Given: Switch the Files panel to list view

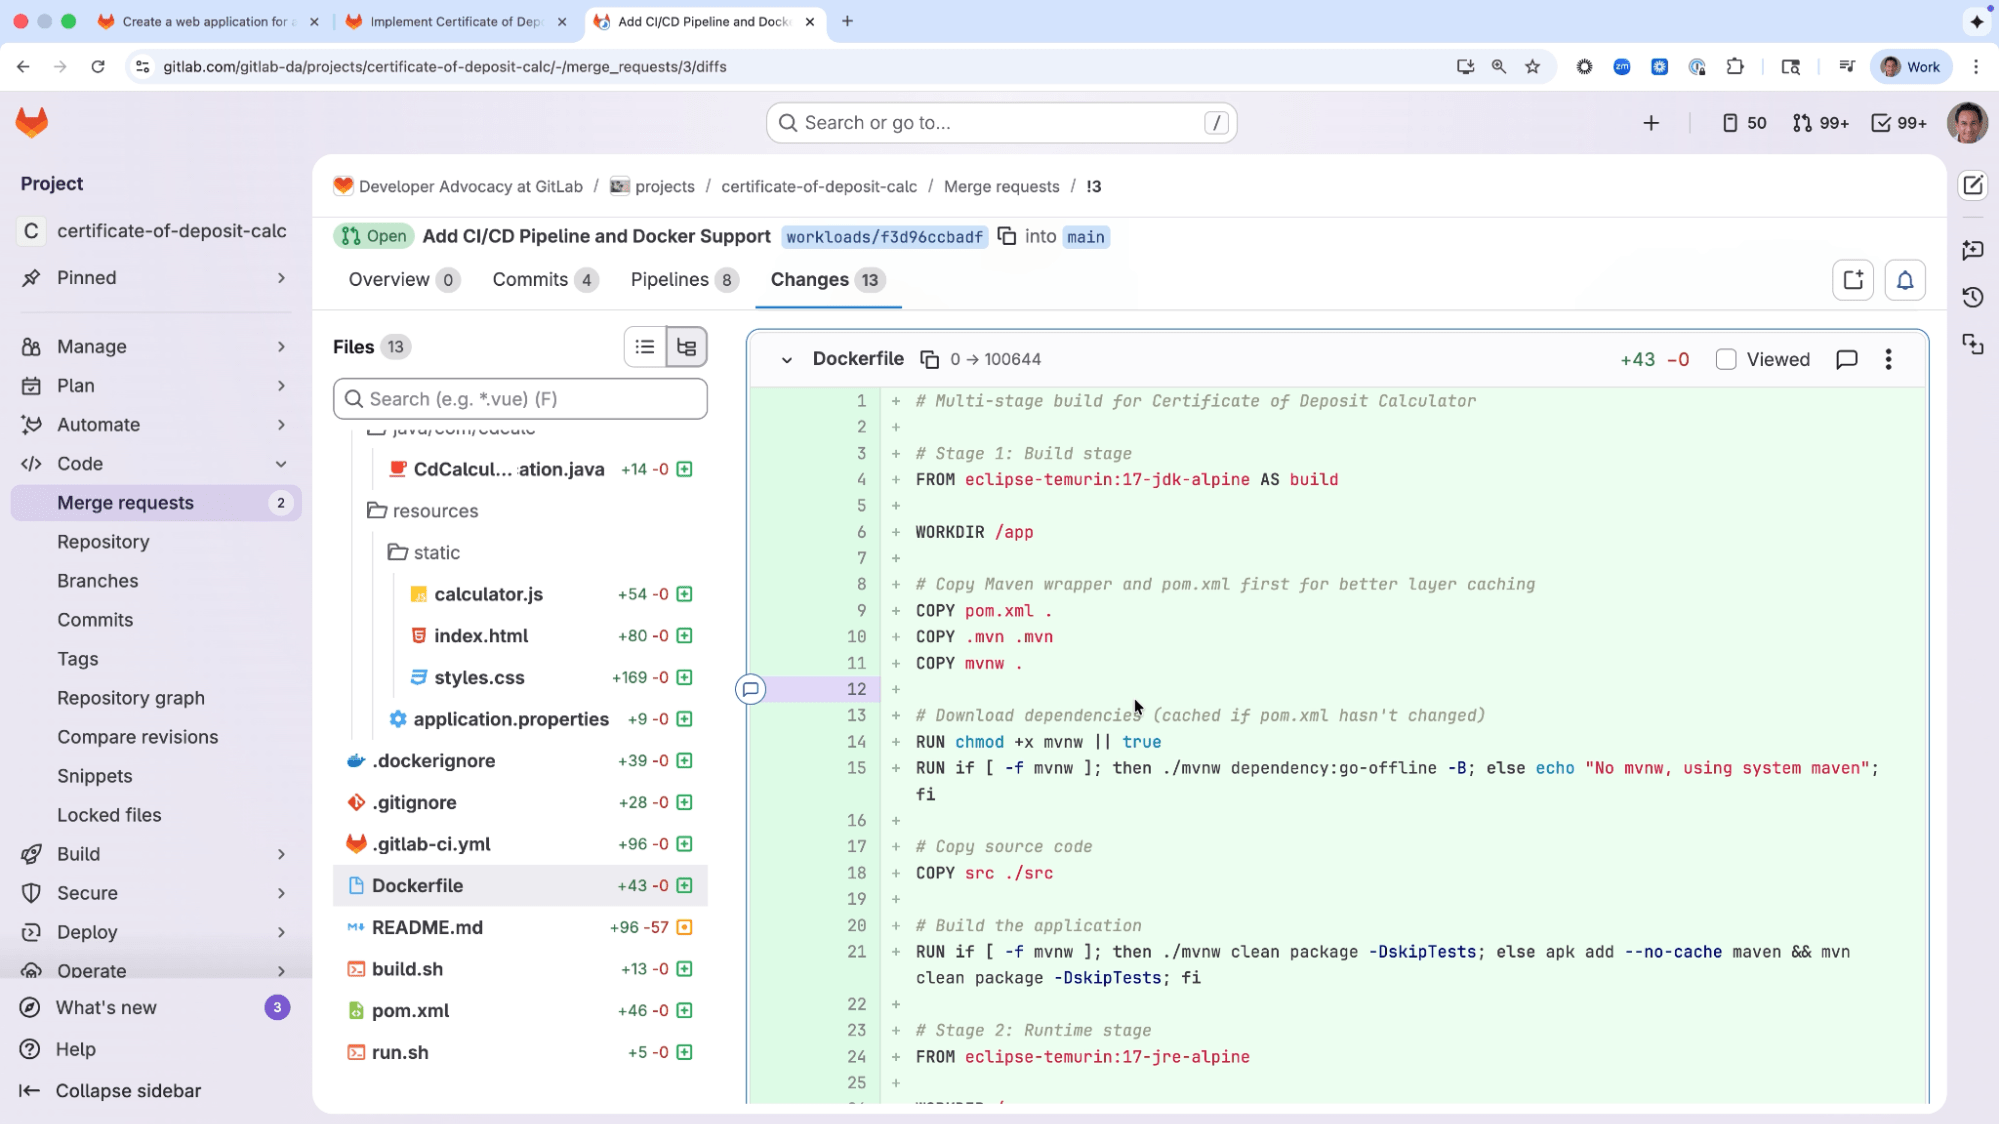Looking at the screenshot, I should [644, 346].
